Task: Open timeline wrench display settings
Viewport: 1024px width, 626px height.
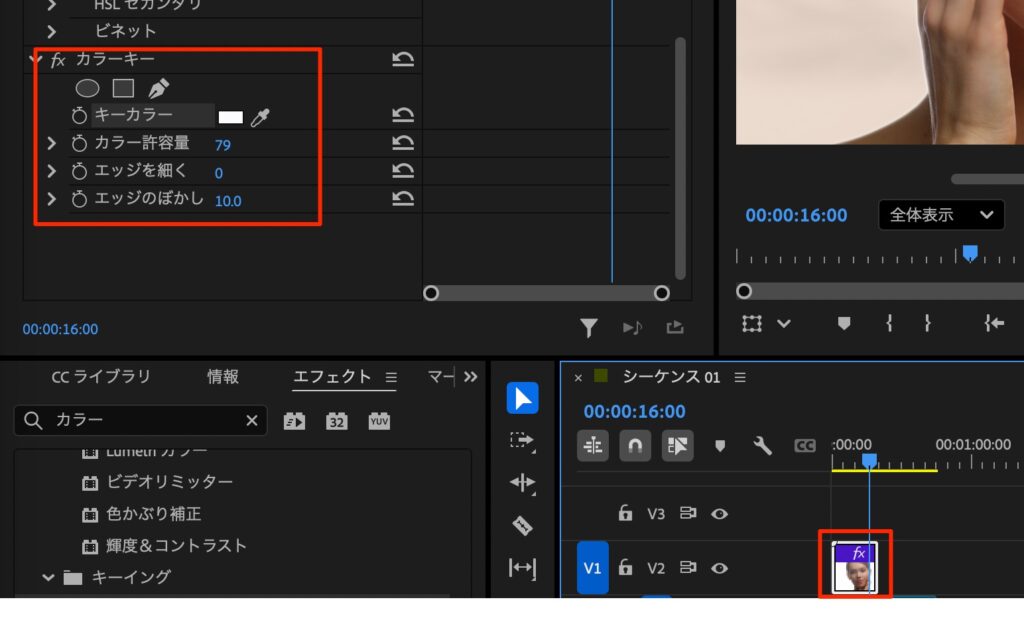Action: point(762,445)
